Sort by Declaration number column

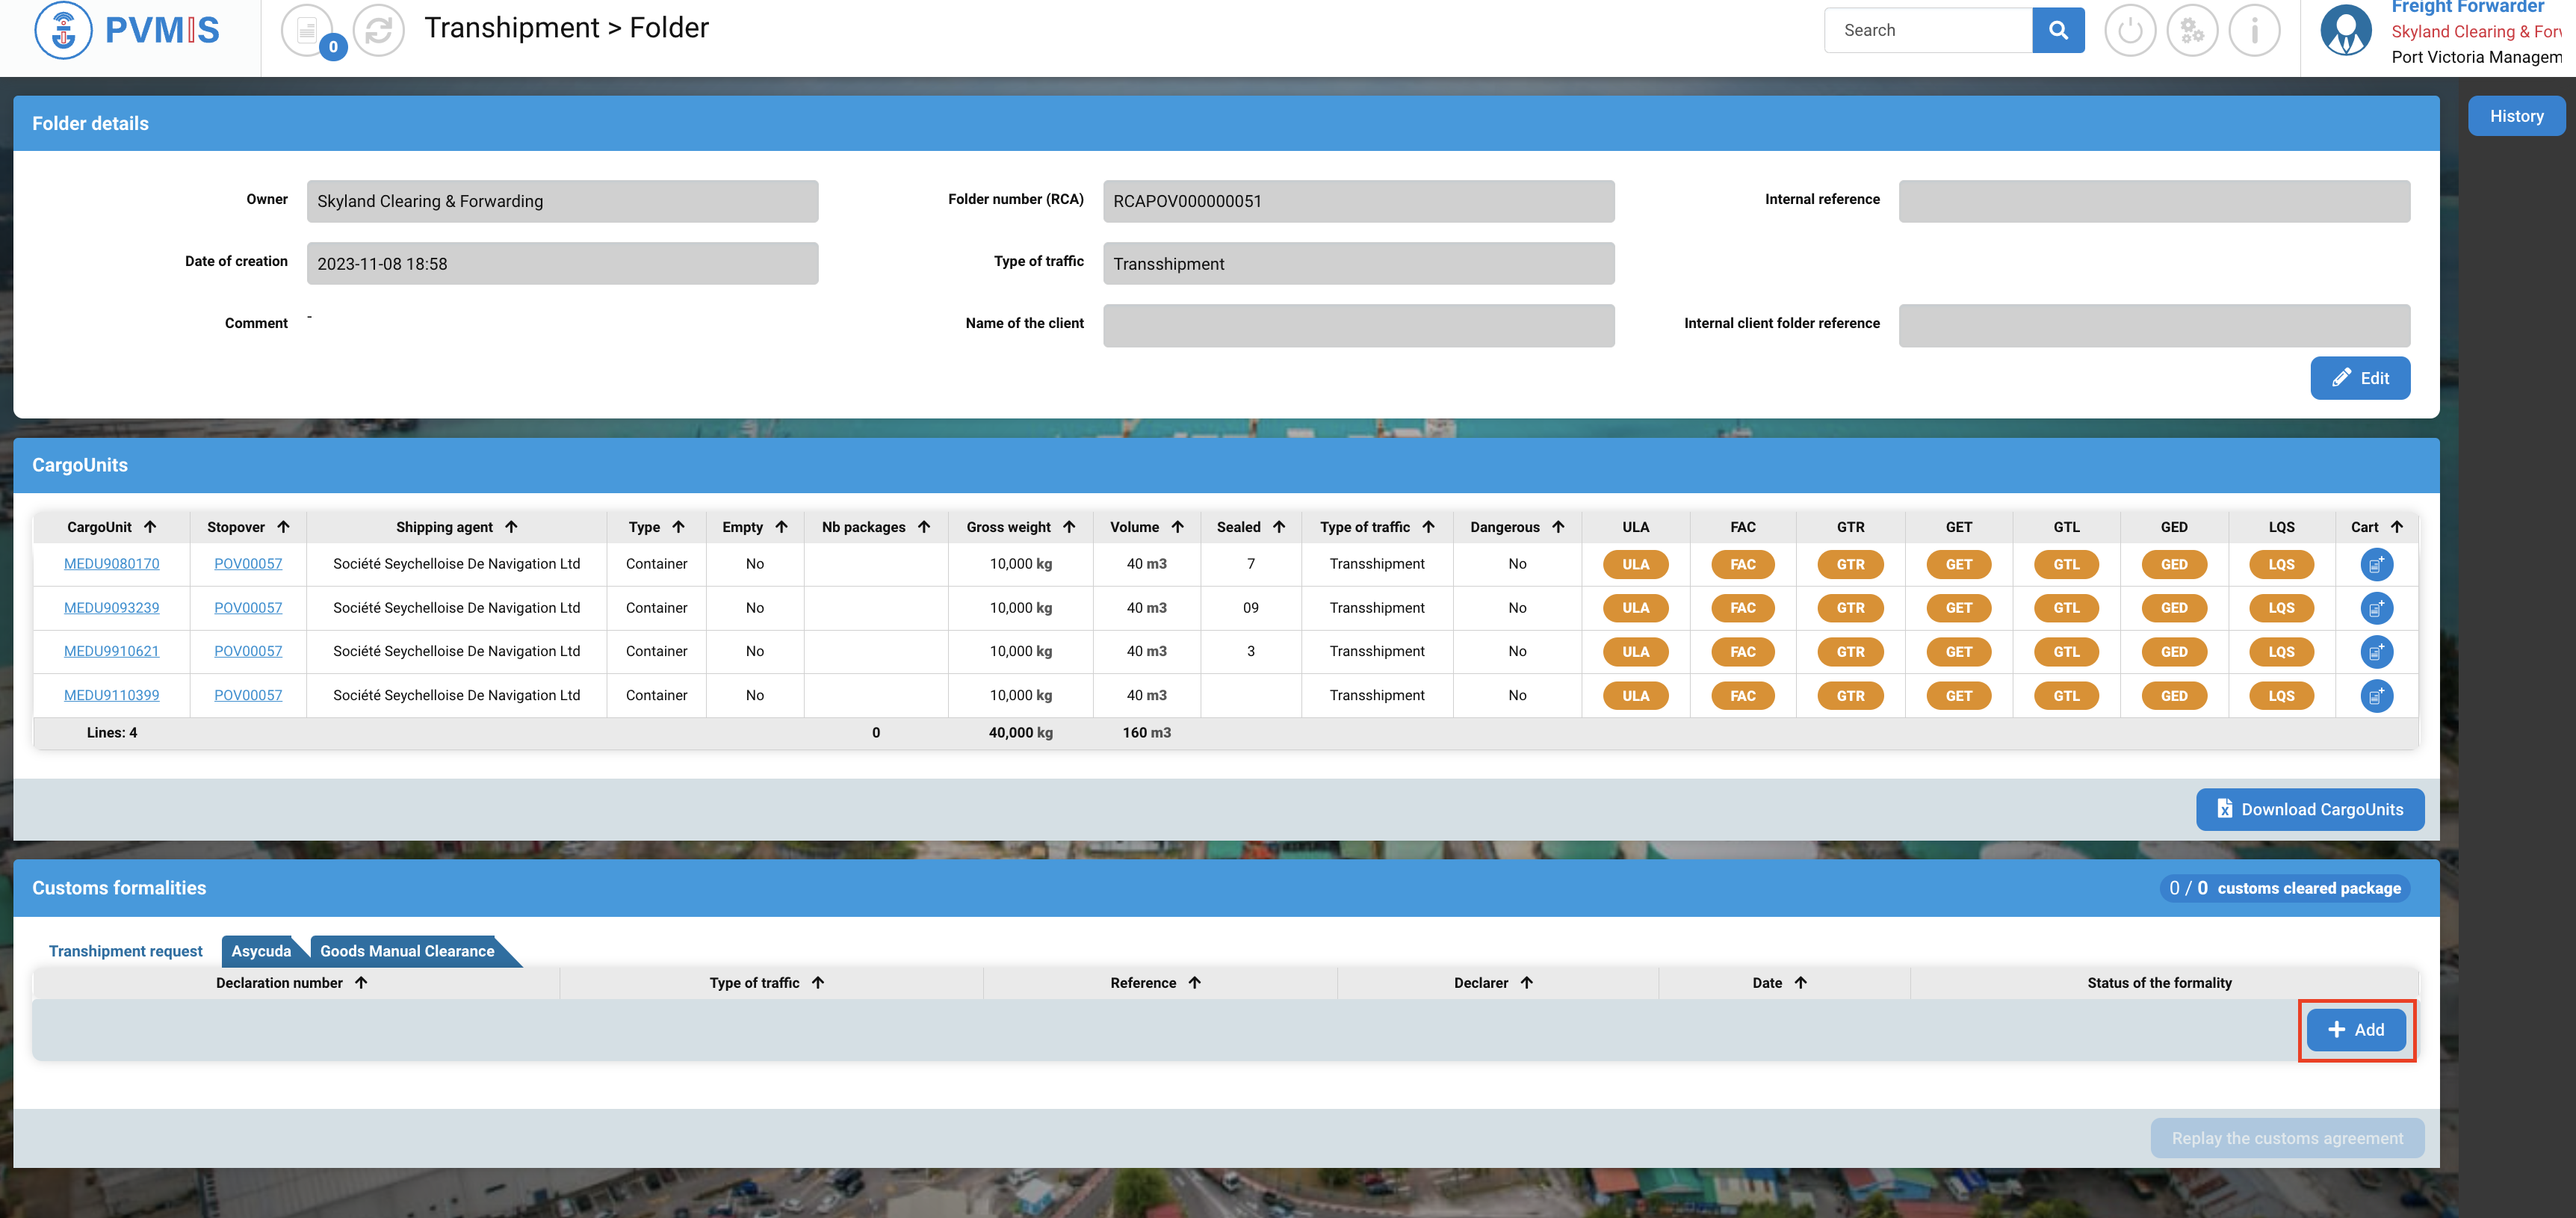[x=361, y=983]
